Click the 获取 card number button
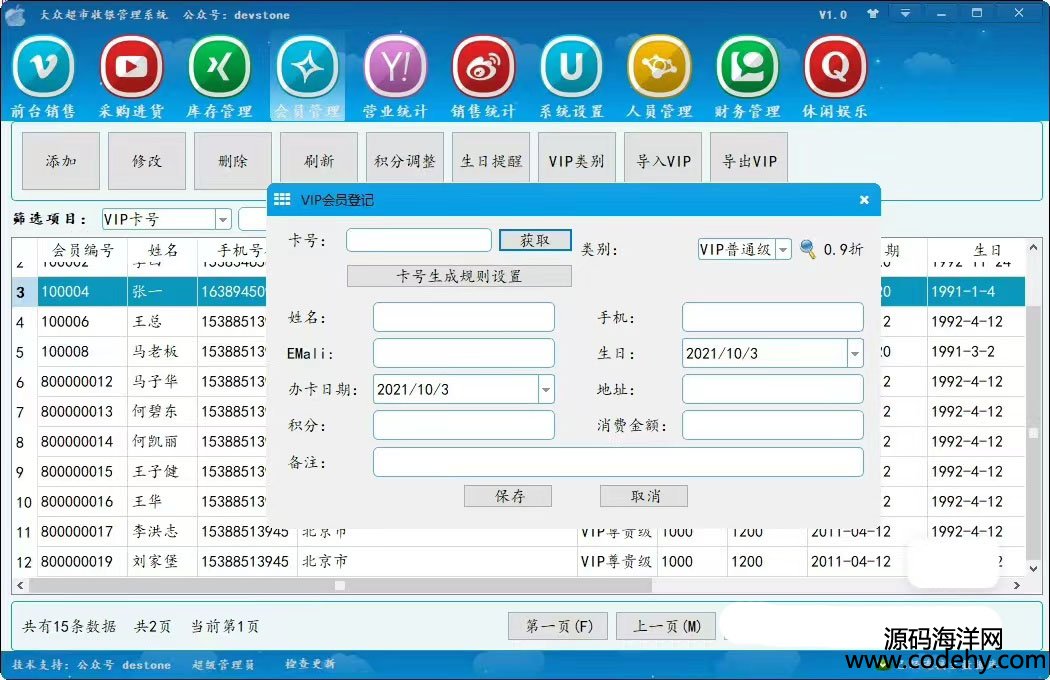The image size is (1050, 680). (x=535, y=240)
